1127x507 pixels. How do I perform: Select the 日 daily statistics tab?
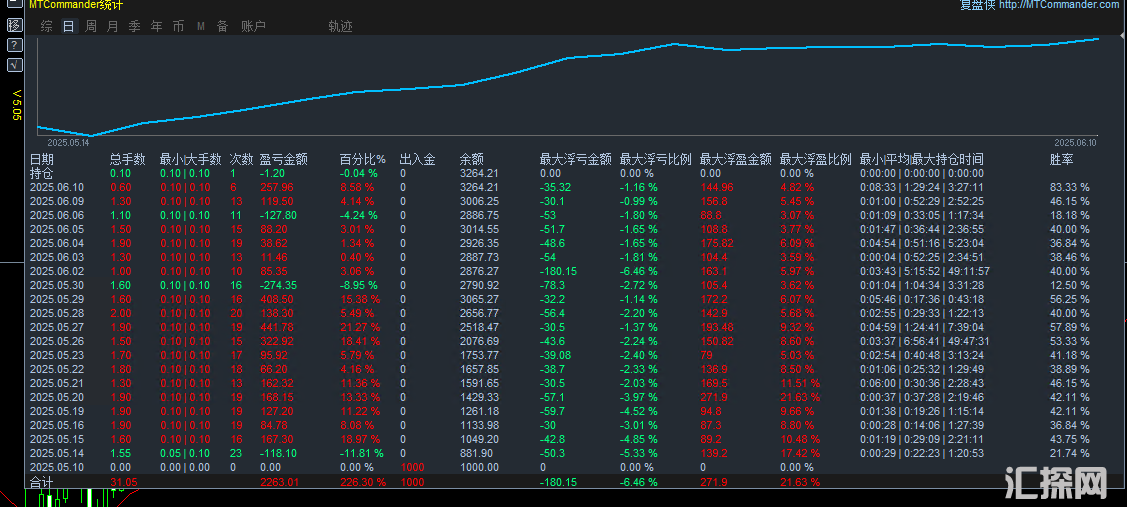coord(68,27)
